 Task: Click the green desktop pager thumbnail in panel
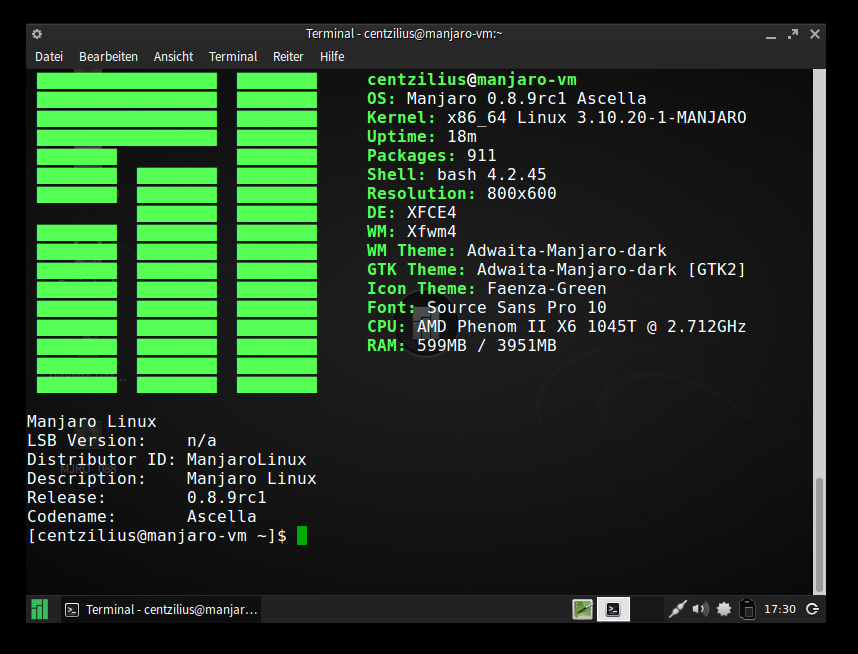point(583,609)
